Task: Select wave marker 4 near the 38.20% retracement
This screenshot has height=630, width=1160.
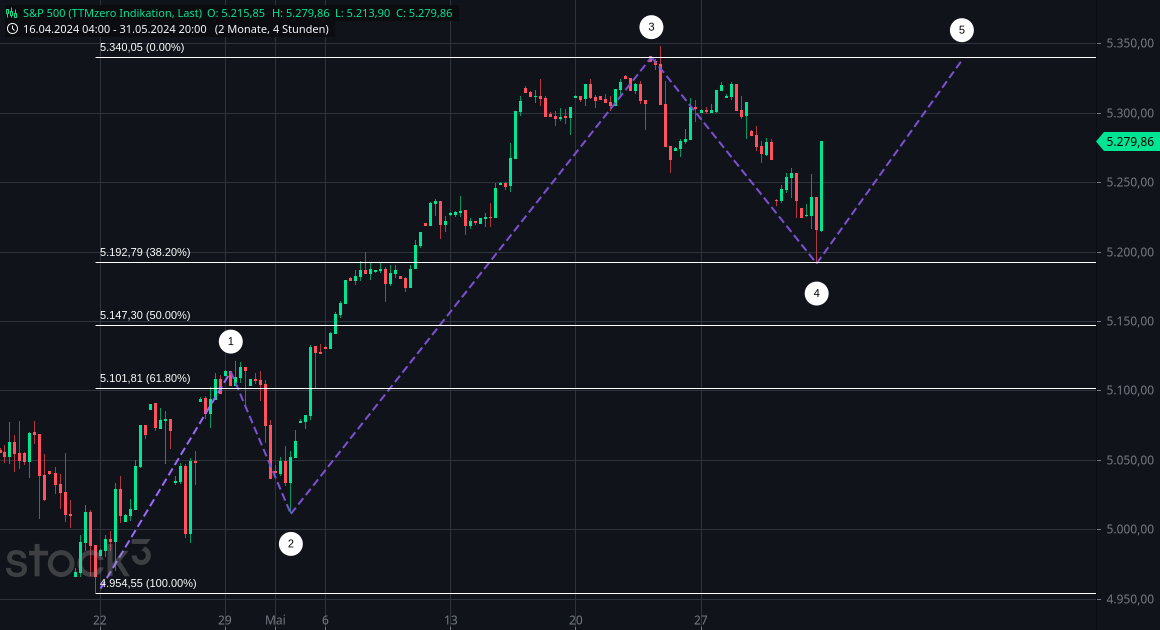Action: coord(816,292)
